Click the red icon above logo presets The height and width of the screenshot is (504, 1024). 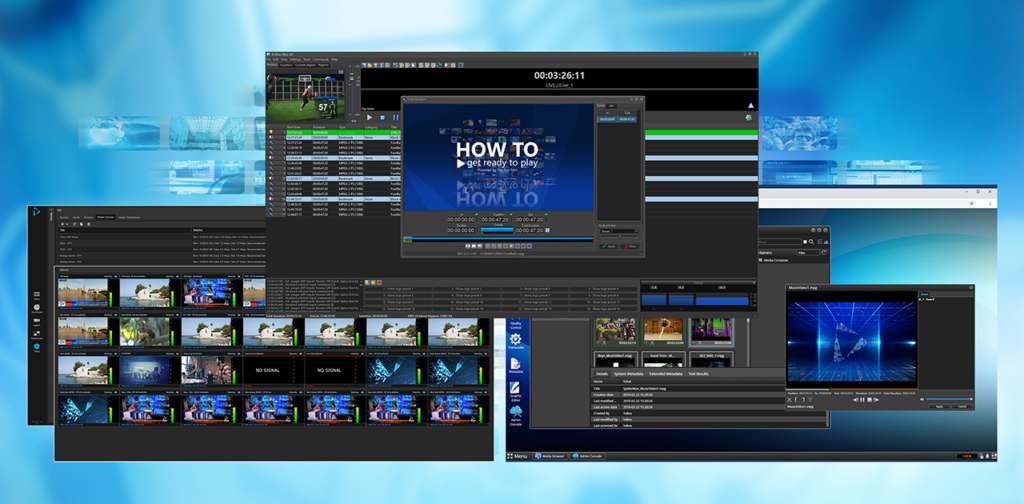click(379, 282)
